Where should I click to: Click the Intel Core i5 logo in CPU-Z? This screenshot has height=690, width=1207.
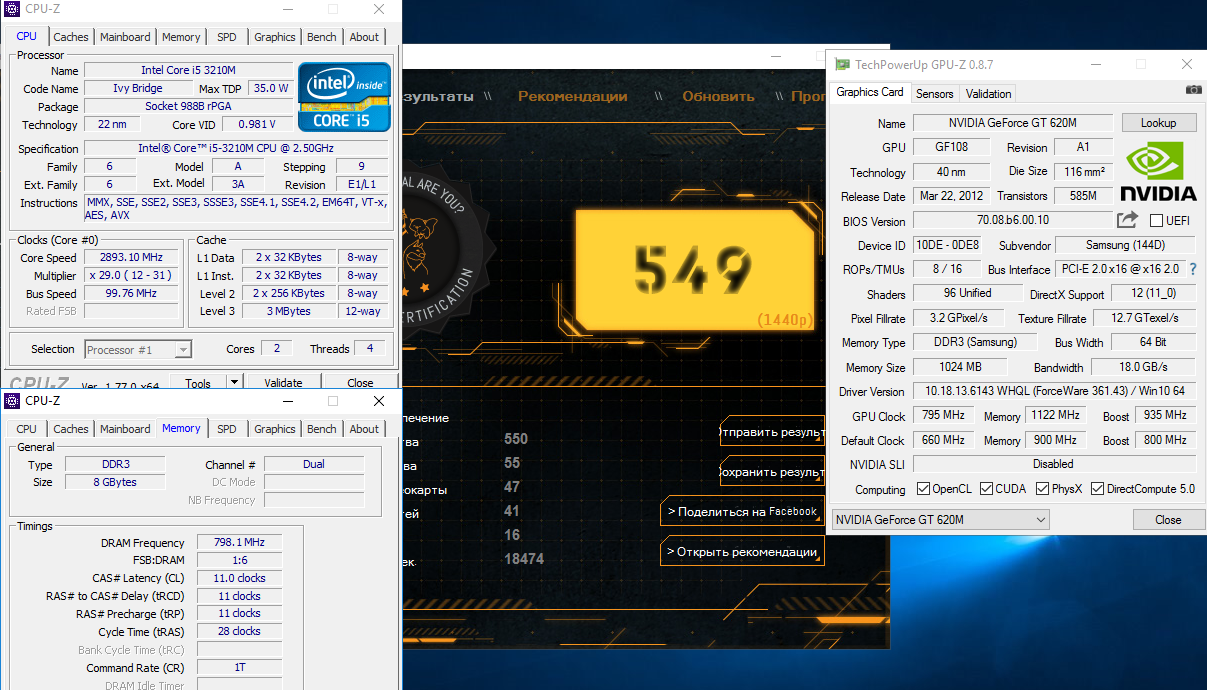(344, 97)
